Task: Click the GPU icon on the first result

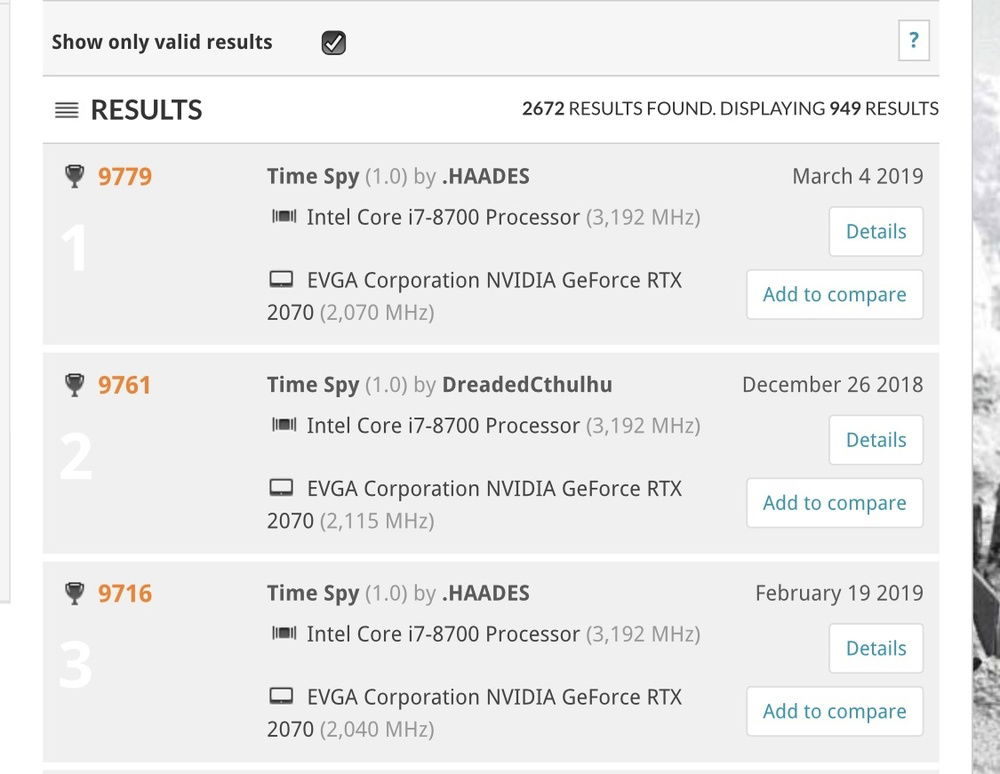Action: (x=283, y=280)
